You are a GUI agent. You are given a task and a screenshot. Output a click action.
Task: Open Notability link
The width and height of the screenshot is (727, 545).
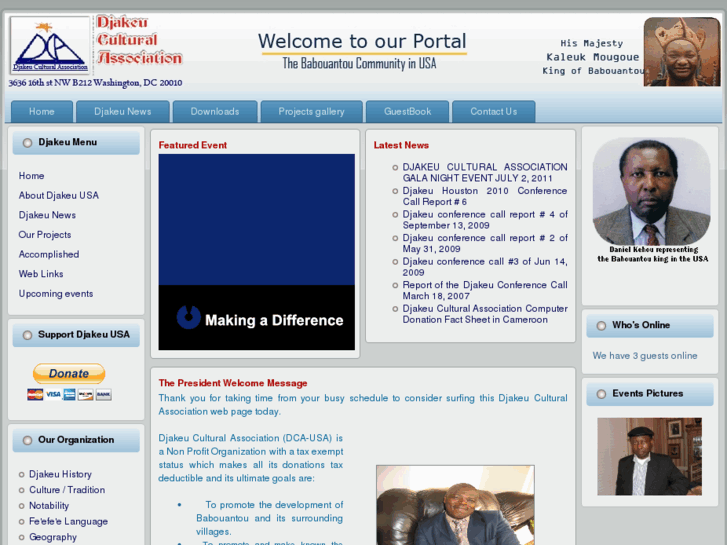[x=49, y=506]
